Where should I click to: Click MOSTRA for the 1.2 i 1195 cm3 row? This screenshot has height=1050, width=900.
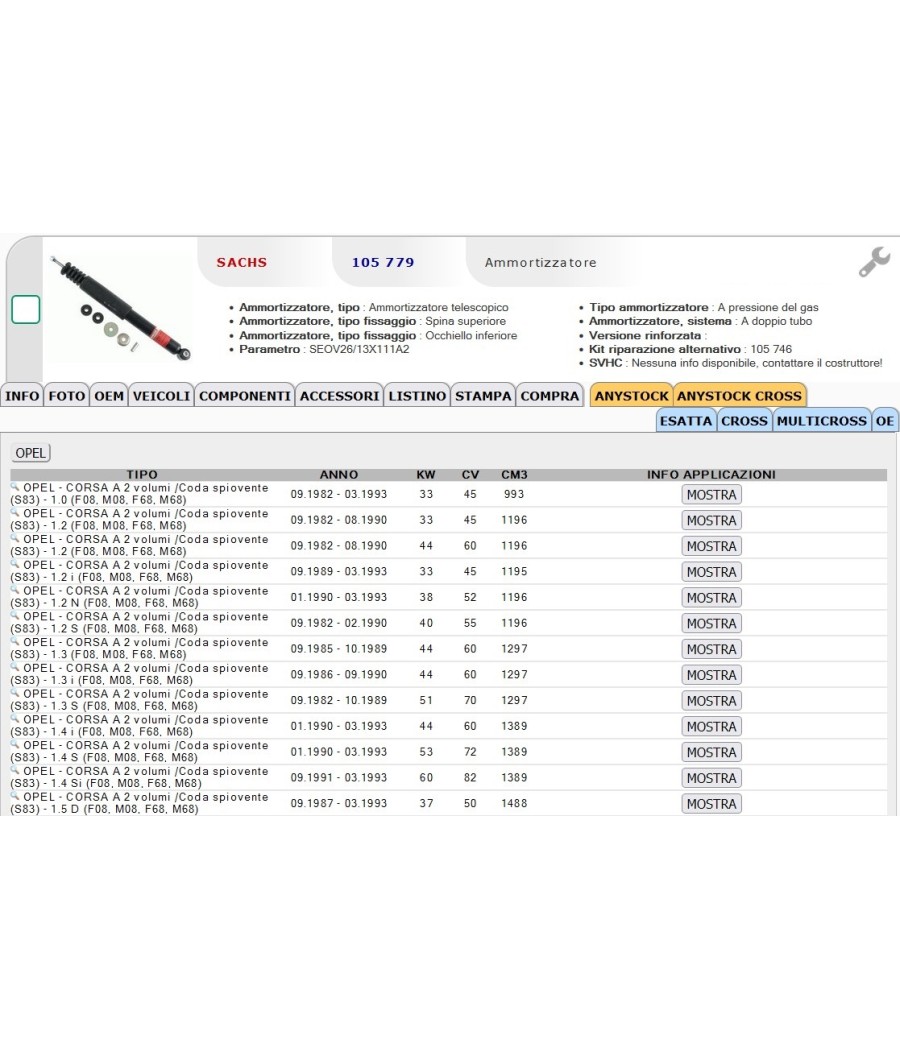click(711, 572)
